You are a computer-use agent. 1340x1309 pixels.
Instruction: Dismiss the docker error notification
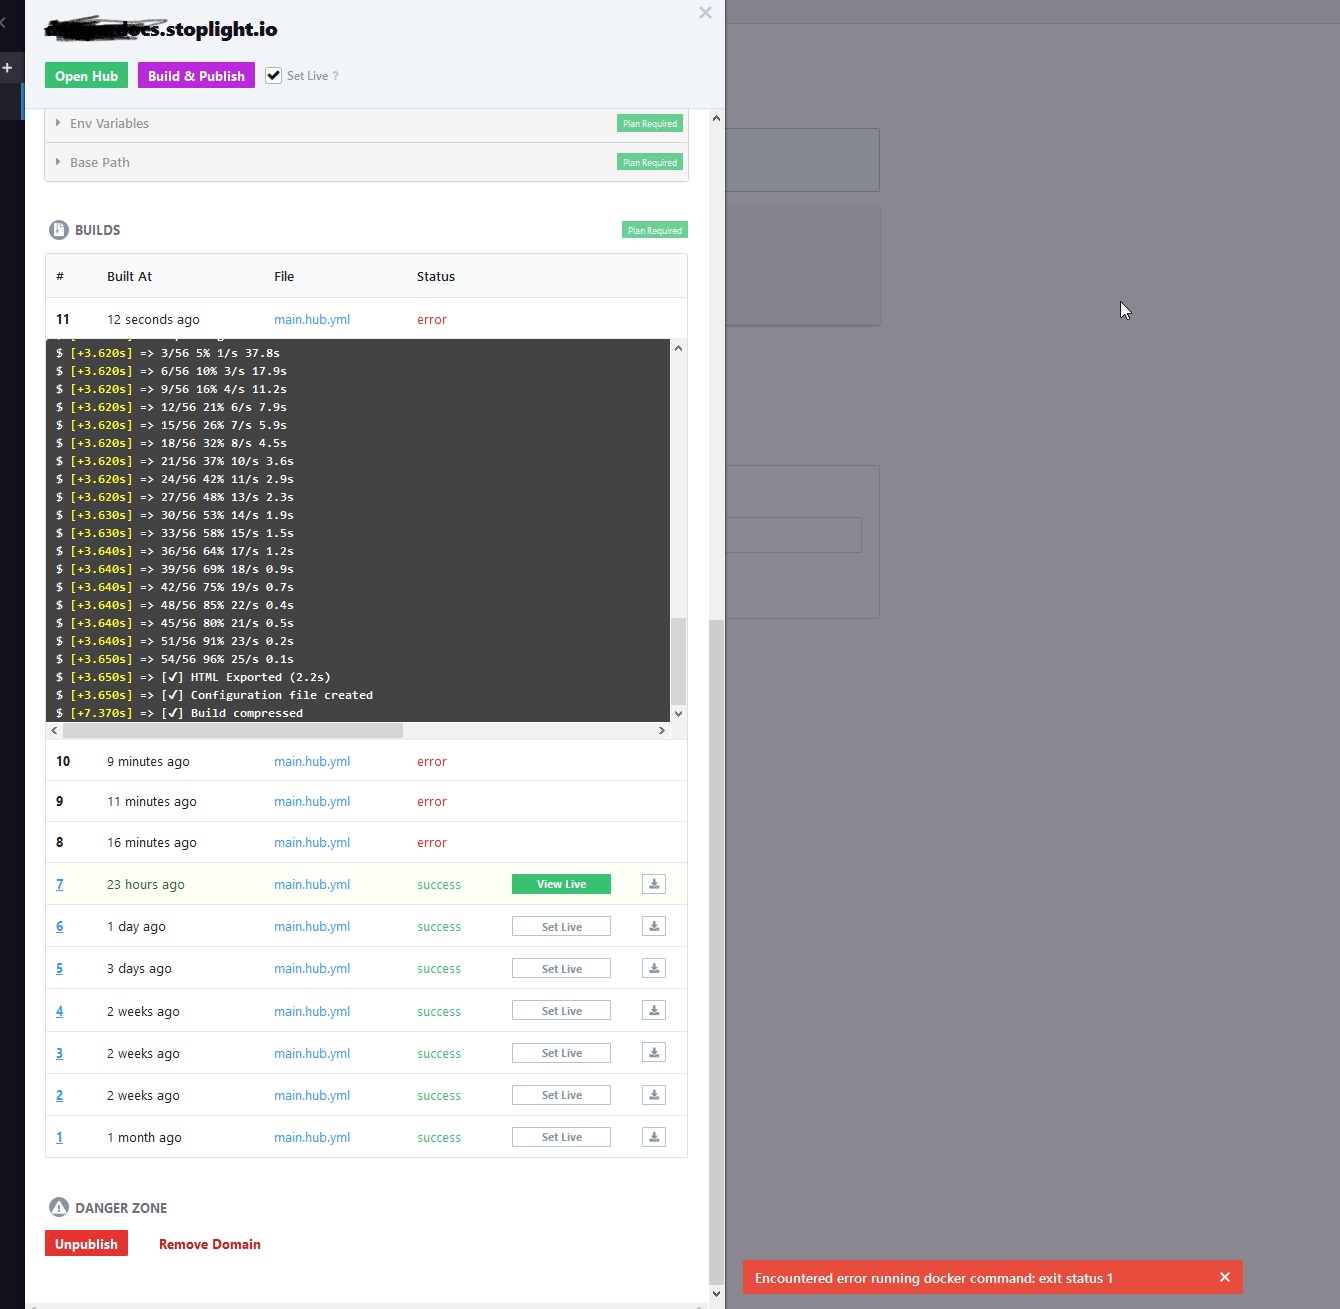1225,1277
